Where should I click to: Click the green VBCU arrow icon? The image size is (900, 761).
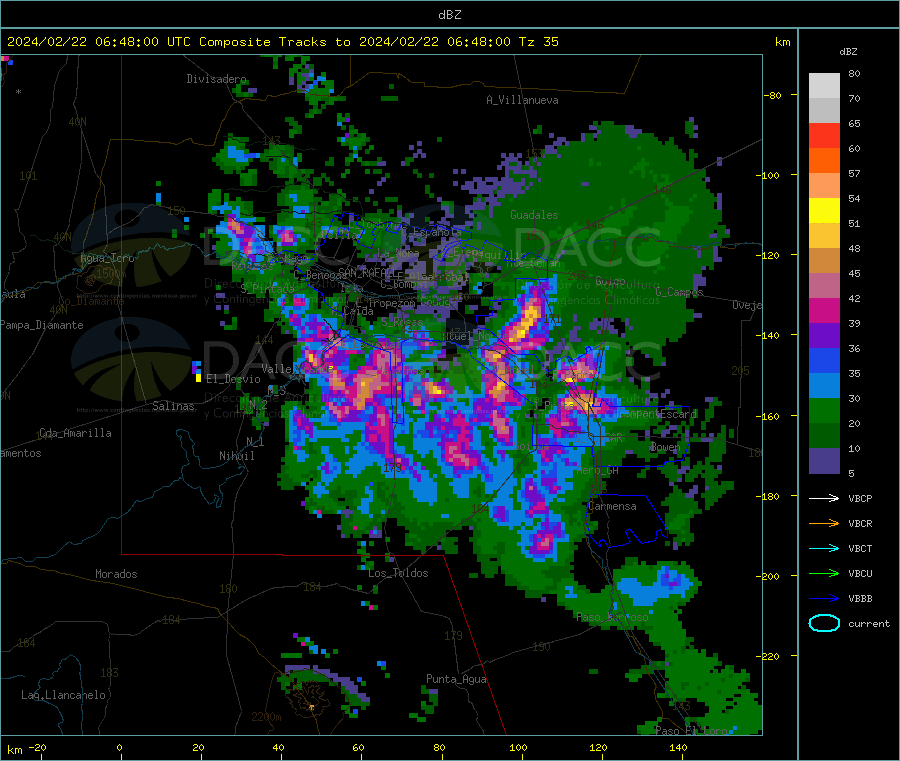point(824,573)
